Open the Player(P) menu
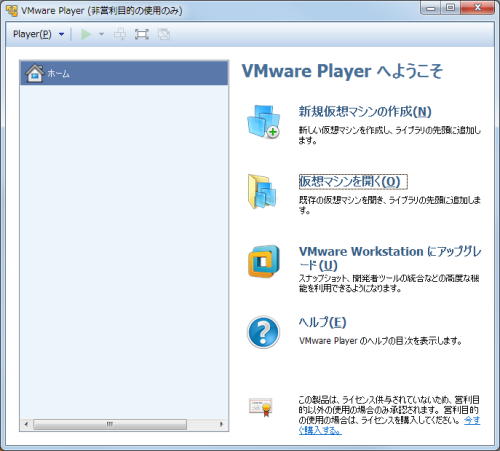Screen dimensions: 500x451 (x=32, y=34)
